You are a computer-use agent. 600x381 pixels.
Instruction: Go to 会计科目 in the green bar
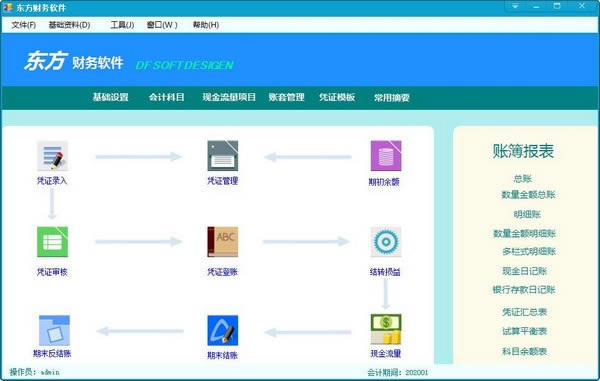166,97
